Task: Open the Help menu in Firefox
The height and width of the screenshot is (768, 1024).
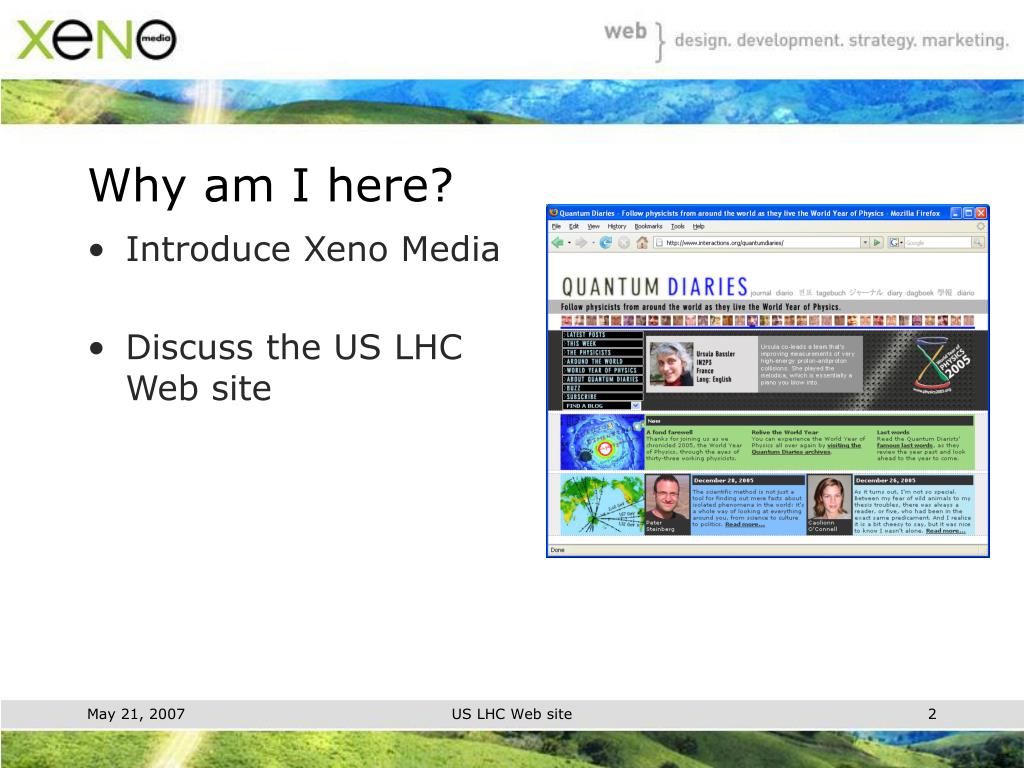Action: [x=698, y=227]
